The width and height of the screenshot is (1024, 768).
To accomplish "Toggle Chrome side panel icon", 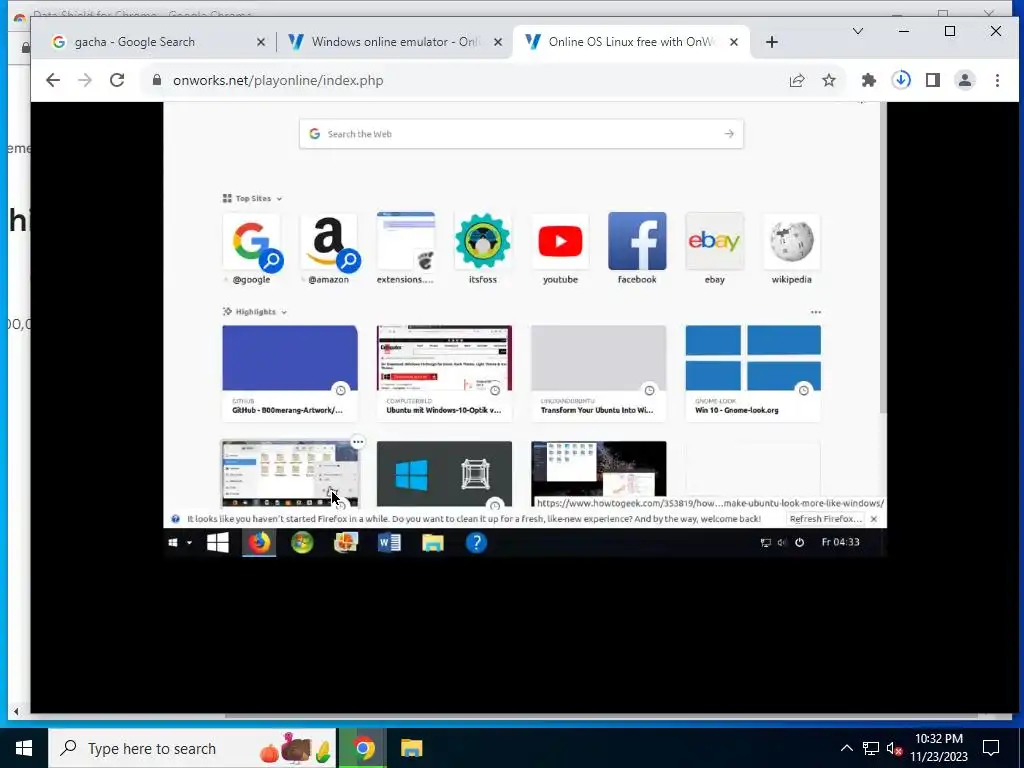I will pos(933,80).
